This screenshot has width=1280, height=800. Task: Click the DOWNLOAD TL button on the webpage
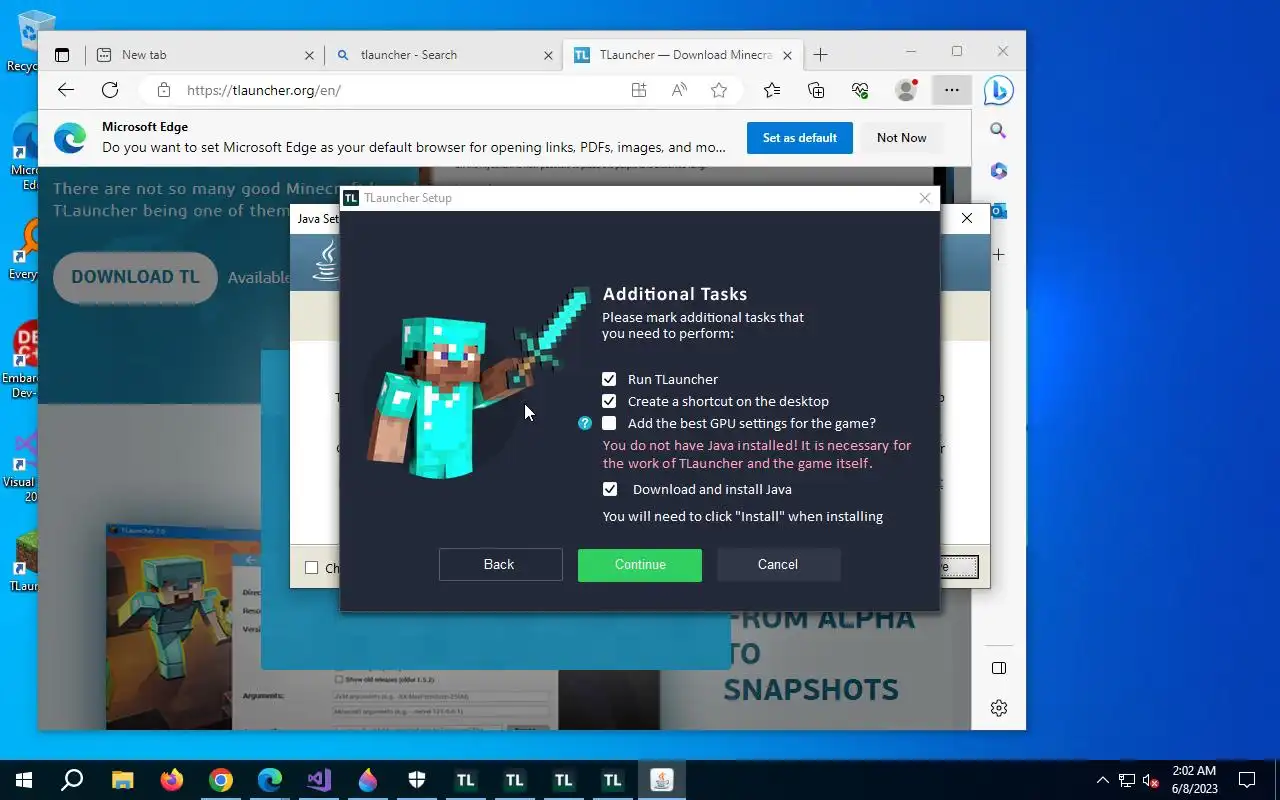click(135, 277)
